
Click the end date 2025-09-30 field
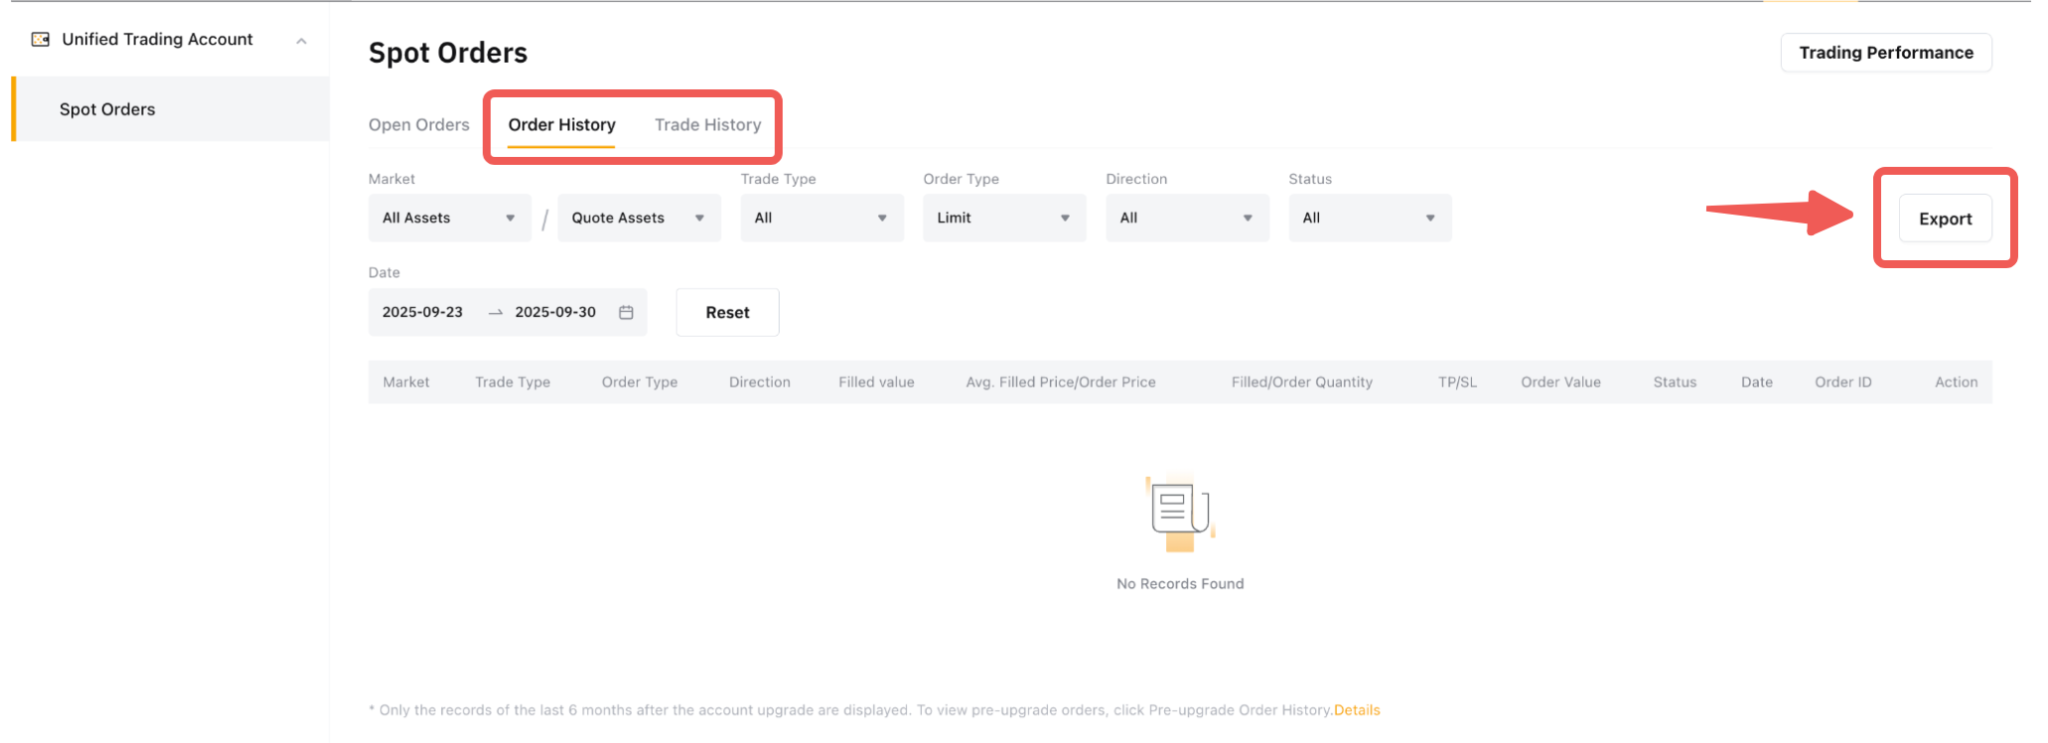pyautogui.click(x=555, y=312)
